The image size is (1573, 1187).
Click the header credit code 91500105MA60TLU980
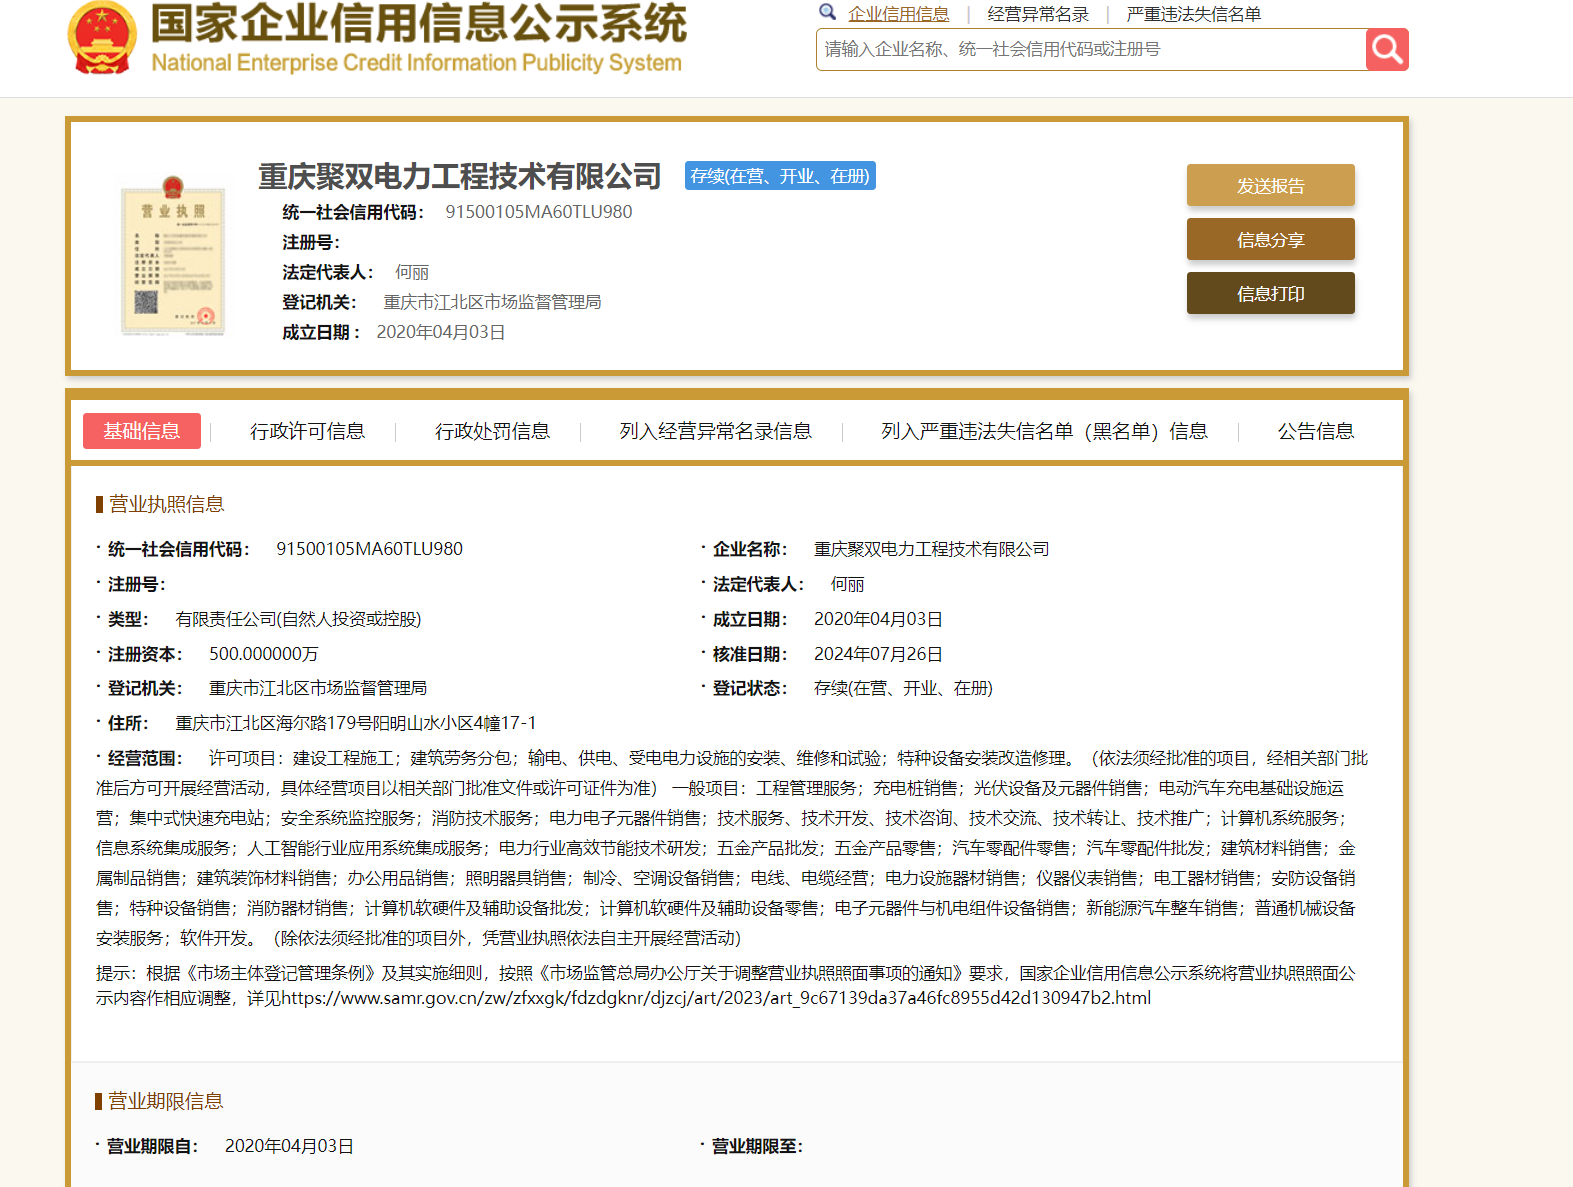tap(539, 212)
